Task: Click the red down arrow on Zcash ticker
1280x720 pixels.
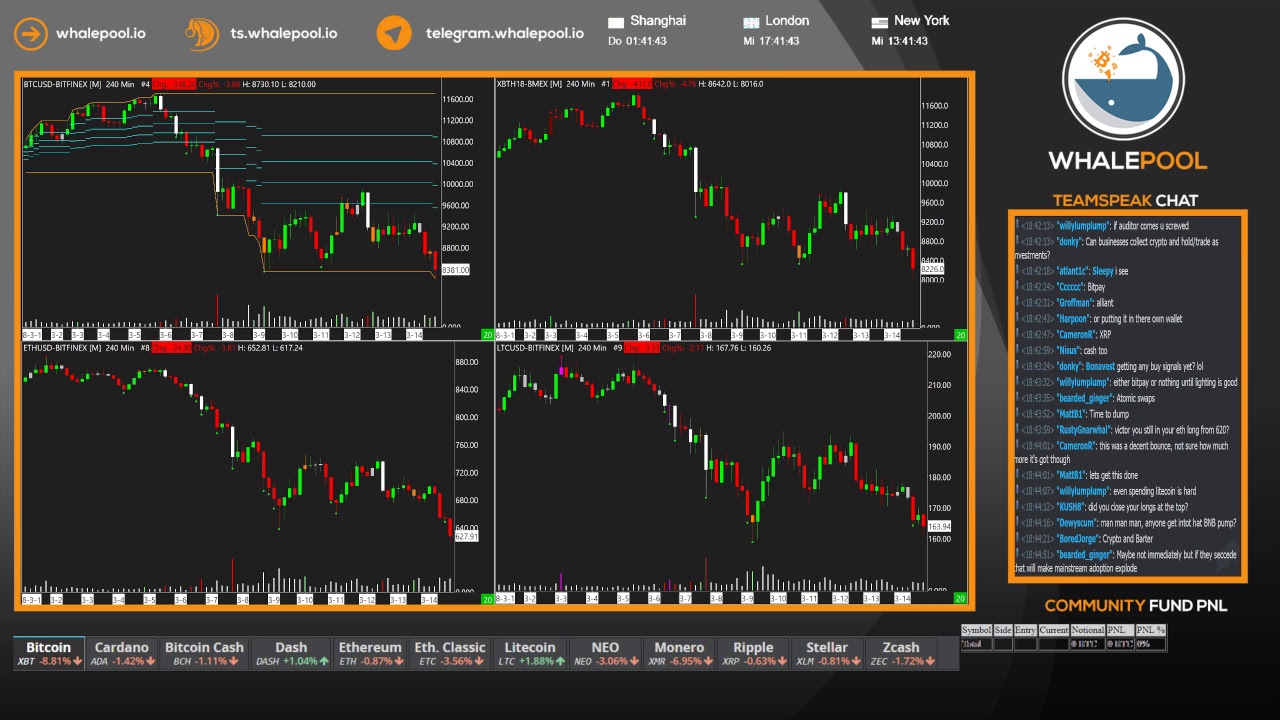Action: pyautogui.click(x=932, y=662)
